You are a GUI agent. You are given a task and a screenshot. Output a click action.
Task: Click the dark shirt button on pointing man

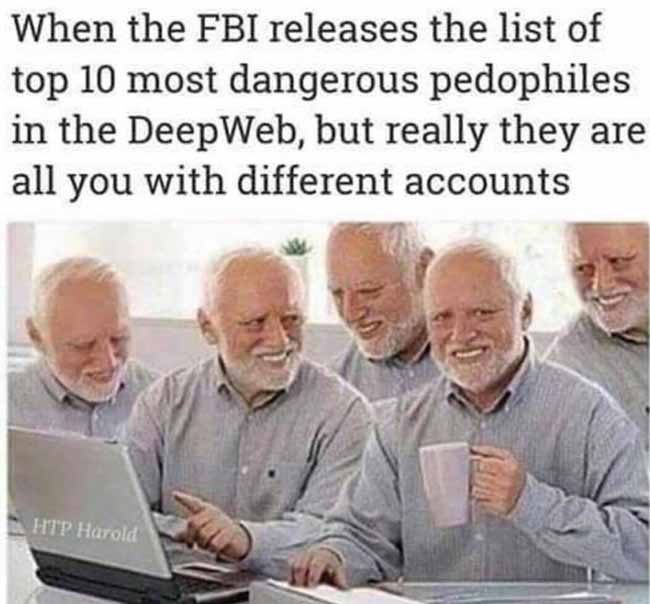272,472
